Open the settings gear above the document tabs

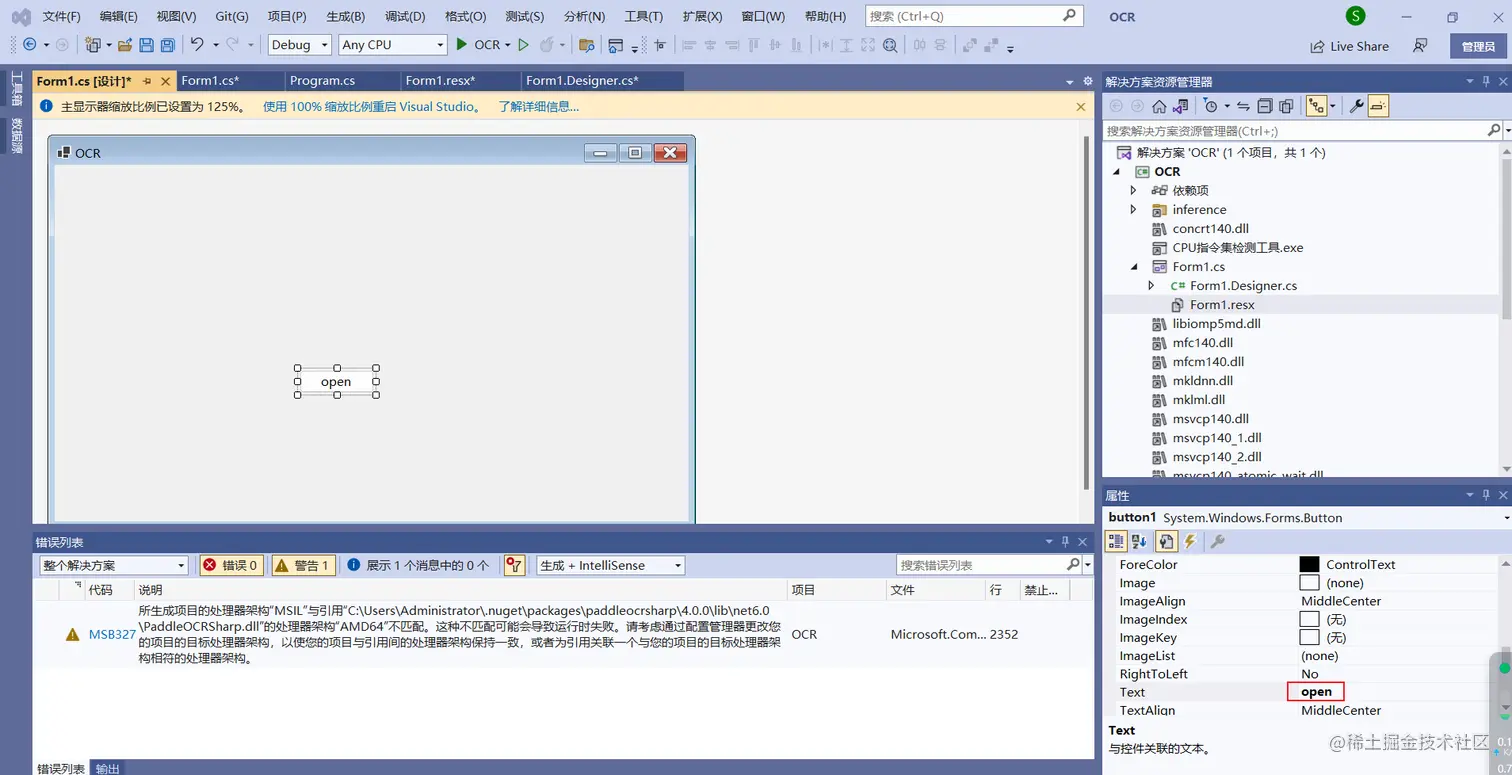pyautogui.click(x=1088, y=81)
